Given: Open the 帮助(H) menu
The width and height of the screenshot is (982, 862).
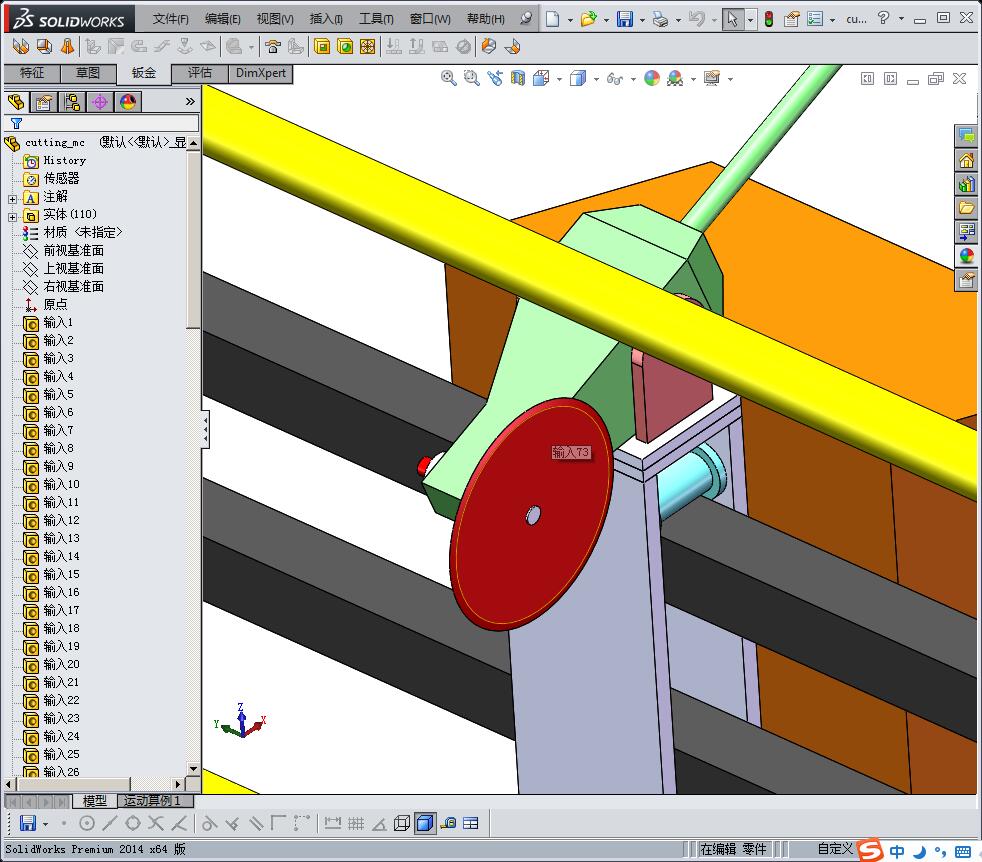Looking at the screenshot, I should [485, 19].
